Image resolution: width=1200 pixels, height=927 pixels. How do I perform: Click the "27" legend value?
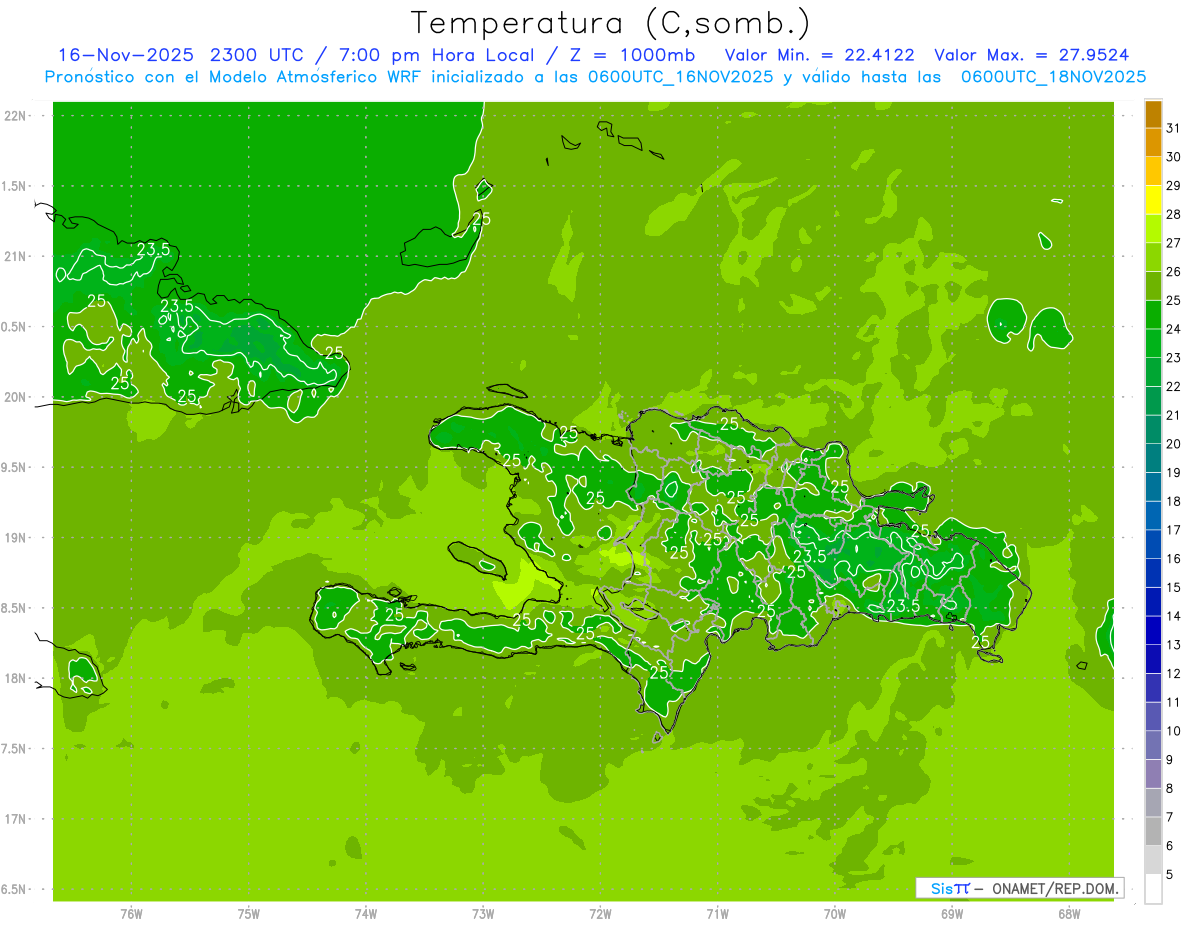1174,243
